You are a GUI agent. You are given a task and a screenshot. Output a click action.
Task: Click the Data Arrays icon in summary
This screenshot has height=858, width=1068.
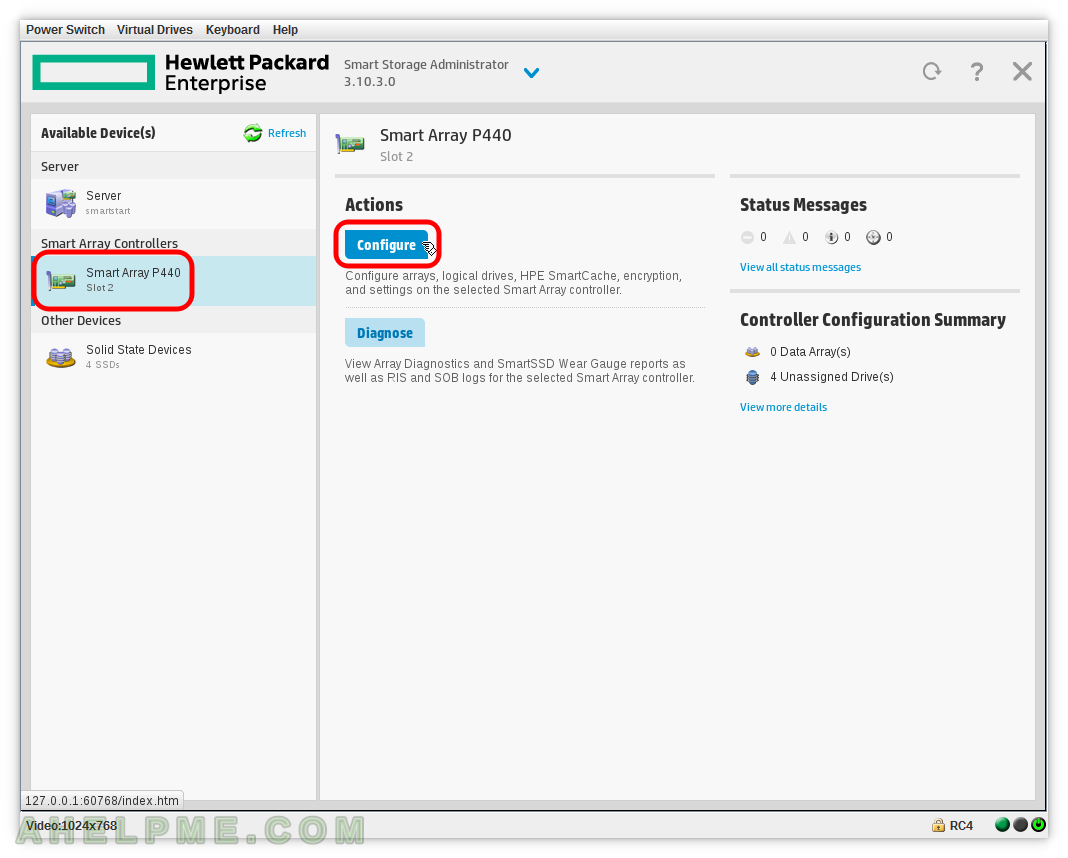tap(752, 352)
